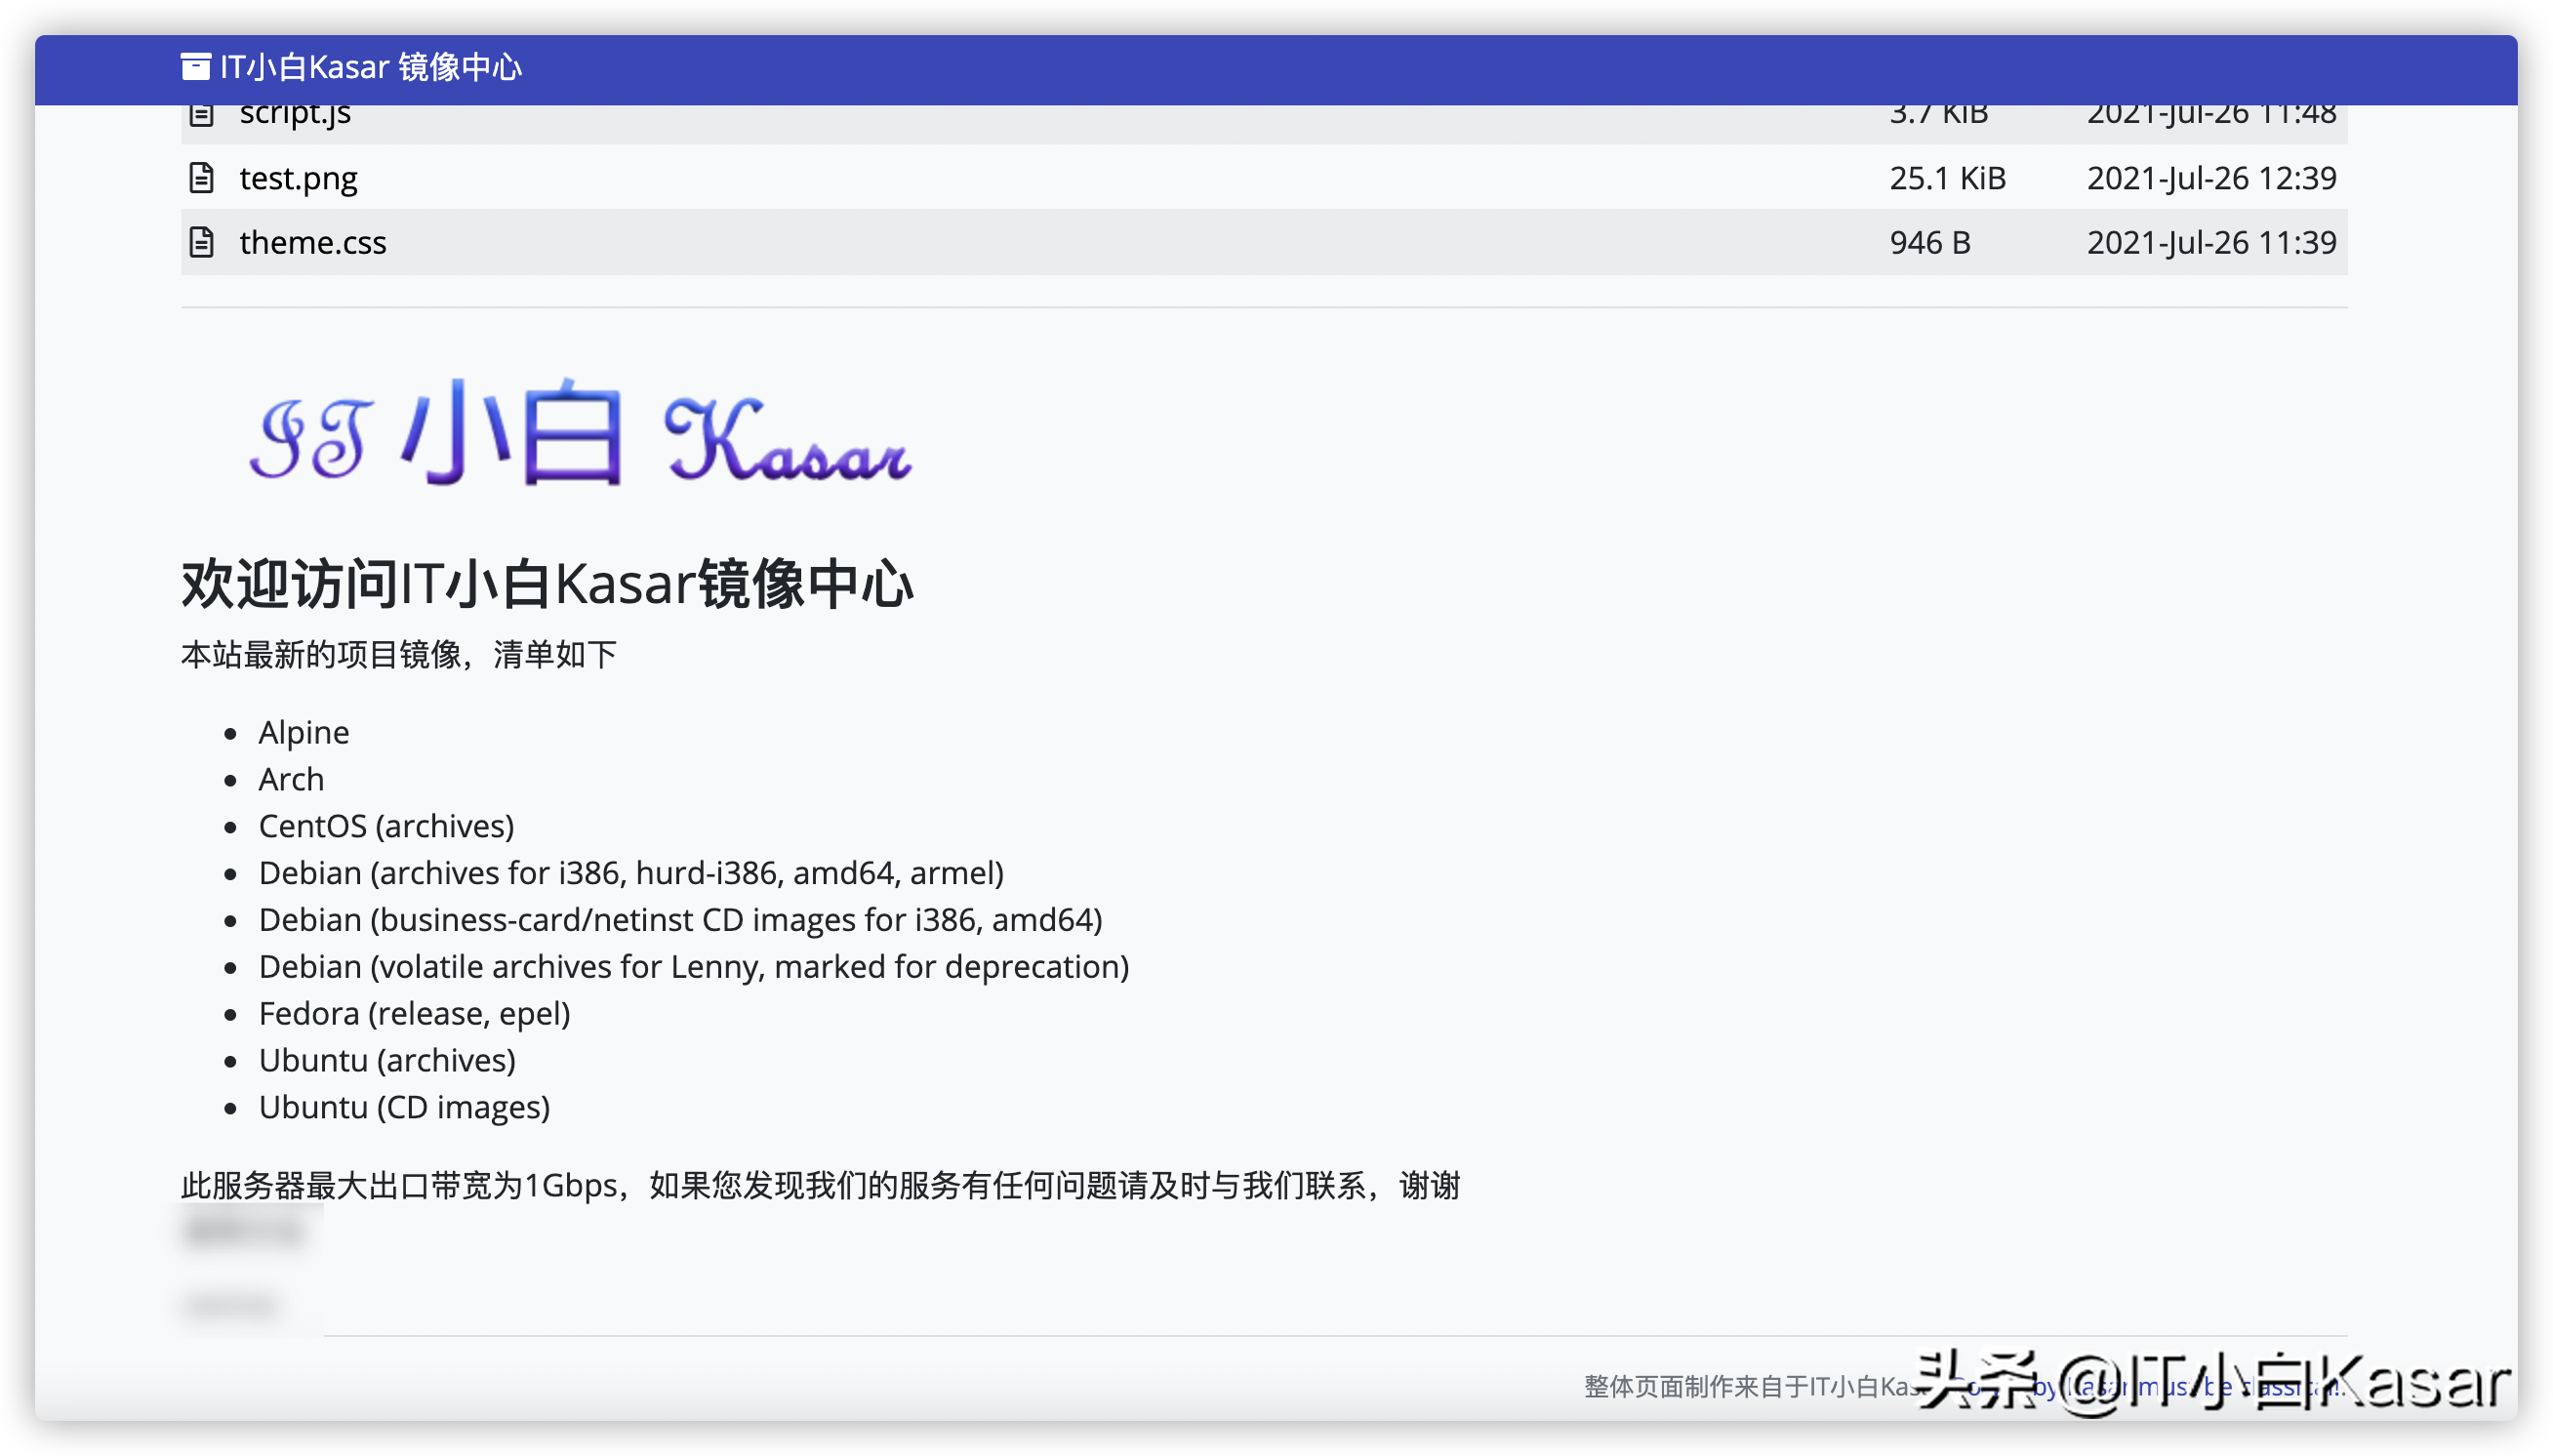
Task: Click the IT 小白 Kasar logo image
Action: click(x=580, y=432)
